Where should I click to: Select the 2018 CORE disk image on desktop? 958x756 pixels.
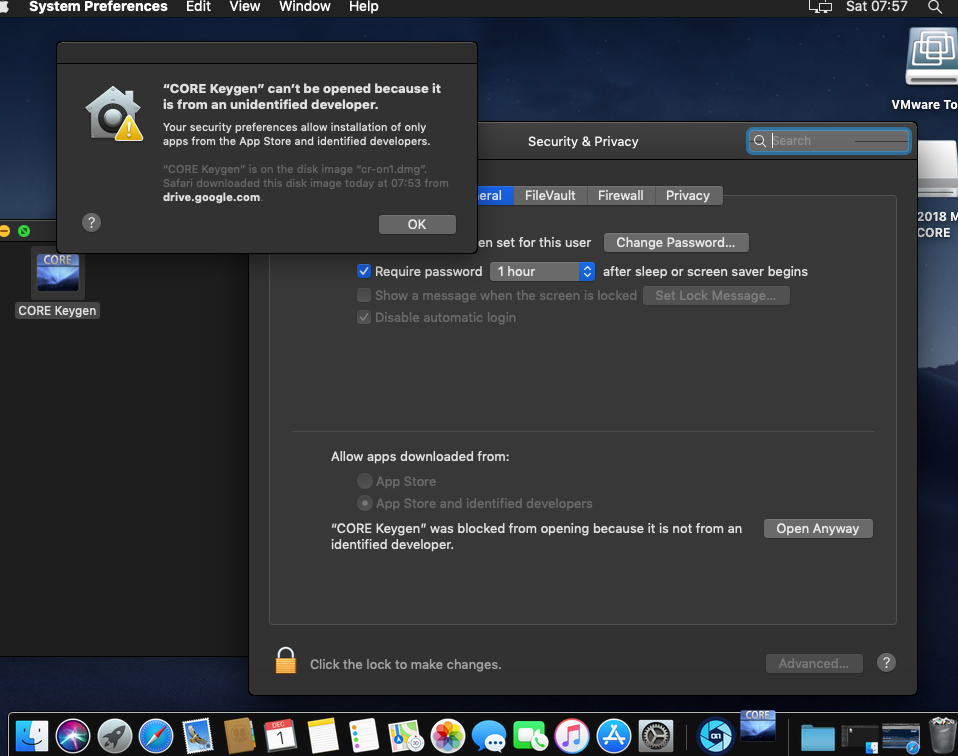938,169
